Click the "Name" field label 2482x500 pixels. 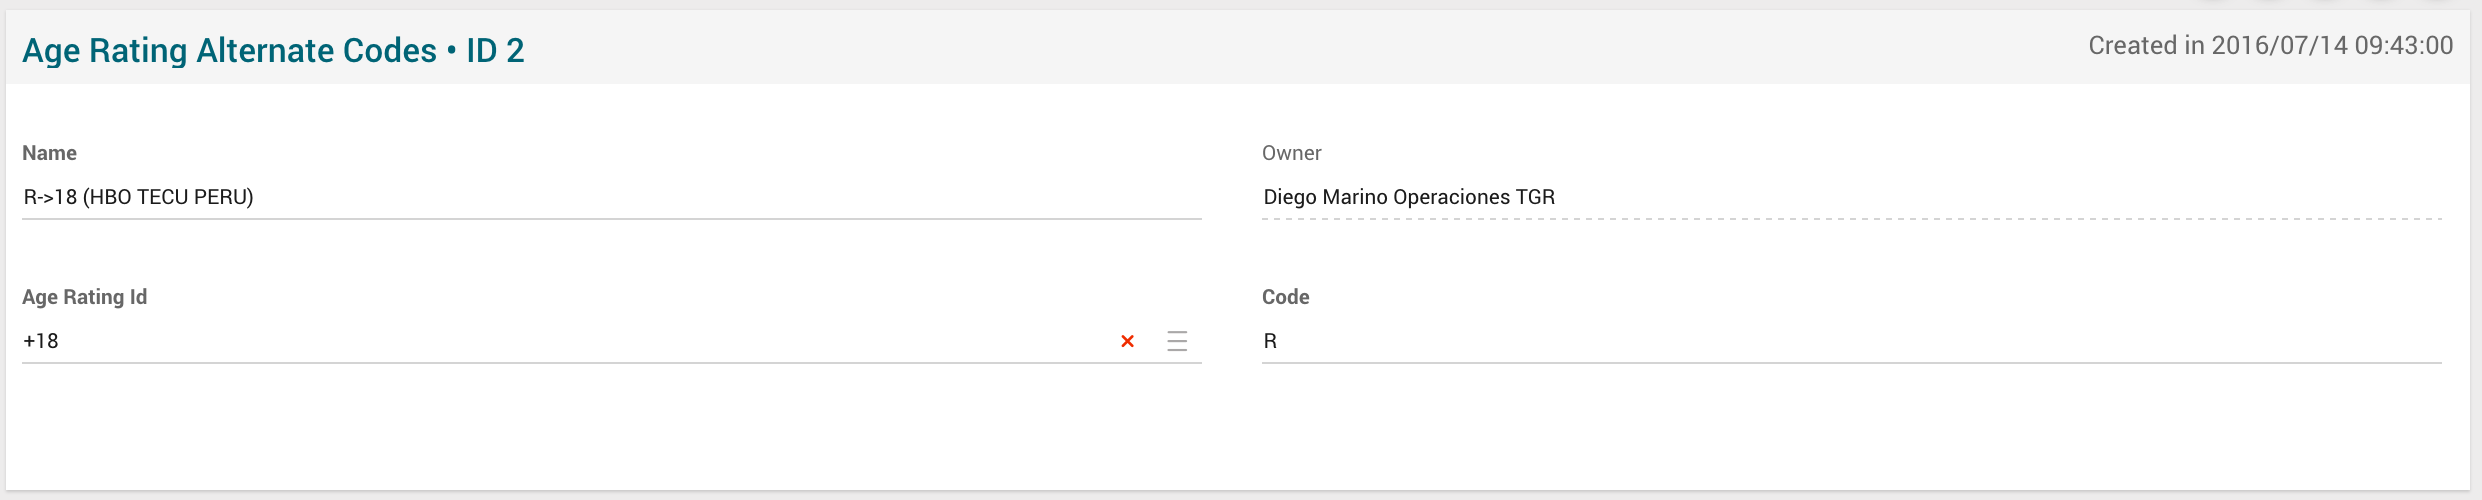pyautogui.click(x=49, y=153)
